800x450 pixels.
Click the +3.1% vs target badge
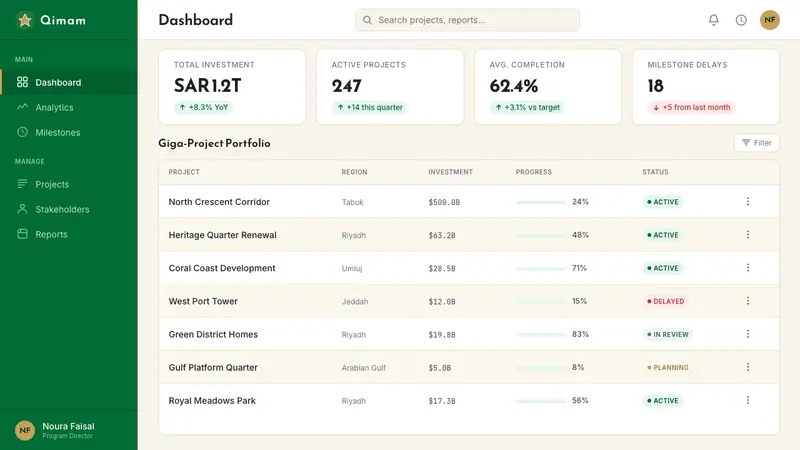(528, 107)
